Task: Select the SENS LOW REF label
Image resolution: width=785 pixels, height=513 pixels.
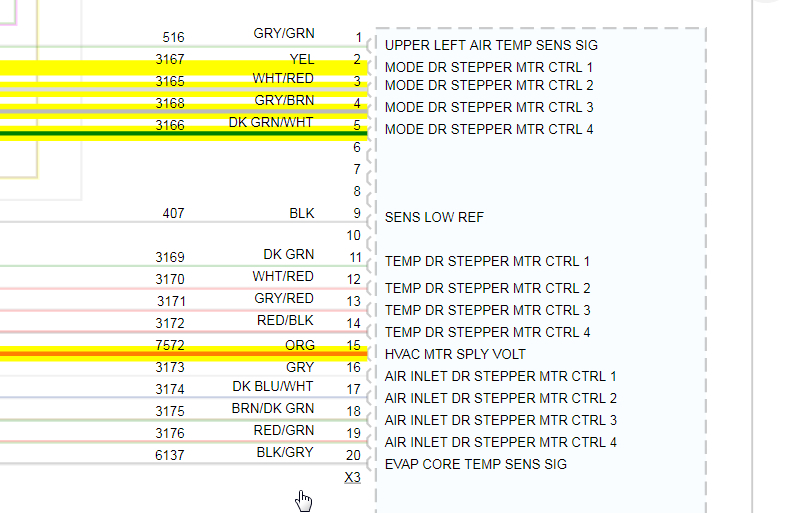Action: tap(434, 218)
